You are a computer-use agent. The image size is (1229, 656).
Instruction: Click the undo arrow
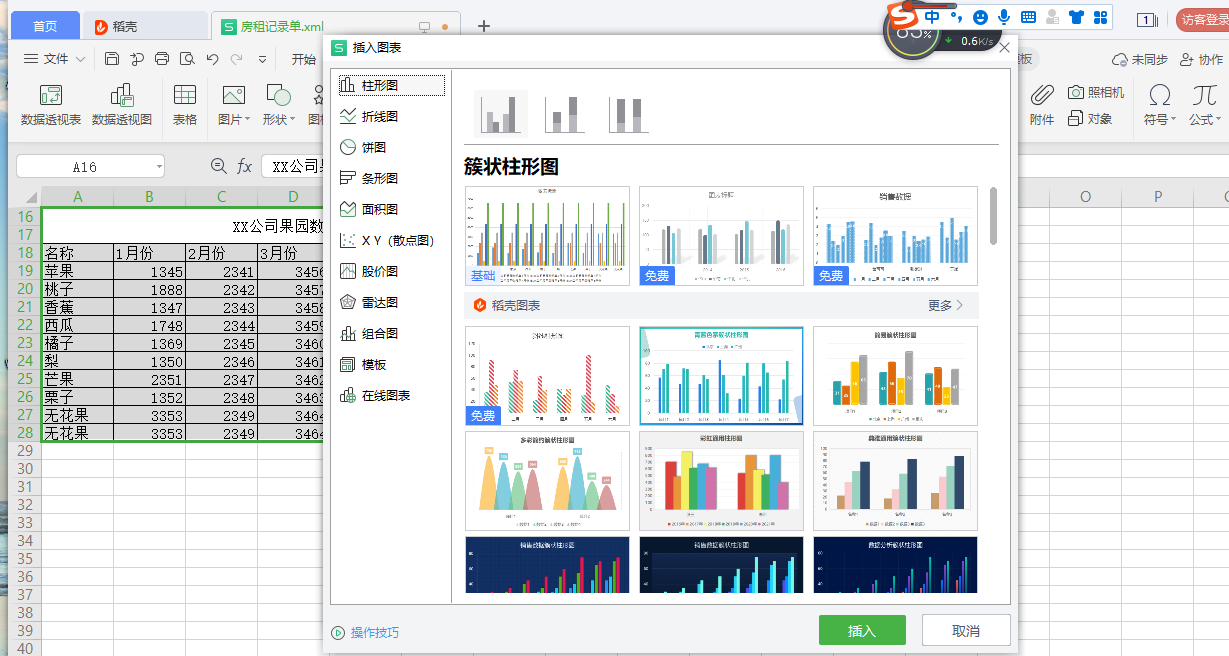tap(212, 59)
